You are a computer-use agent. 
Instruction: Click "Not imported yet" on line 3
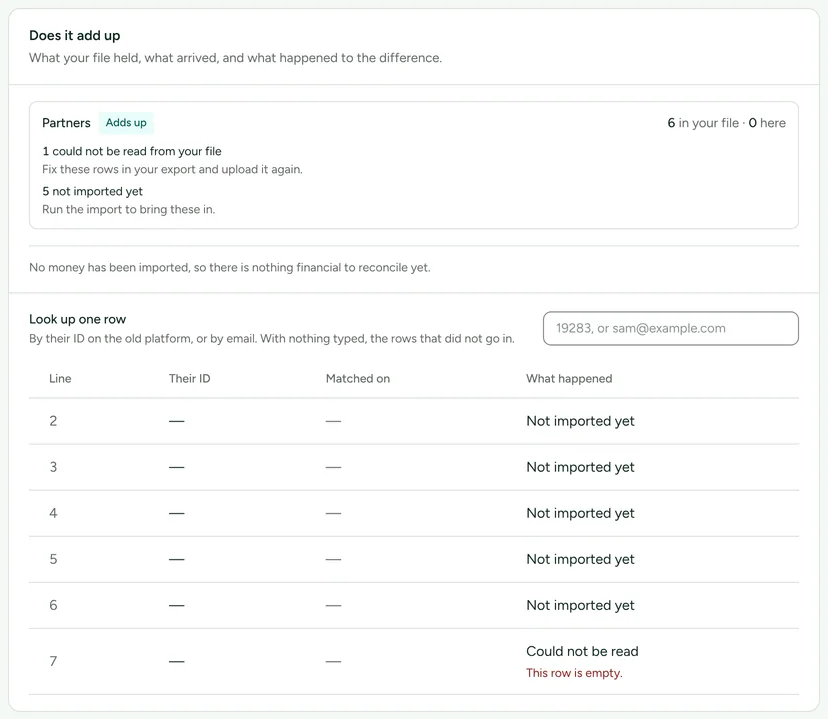coord(580,467)
